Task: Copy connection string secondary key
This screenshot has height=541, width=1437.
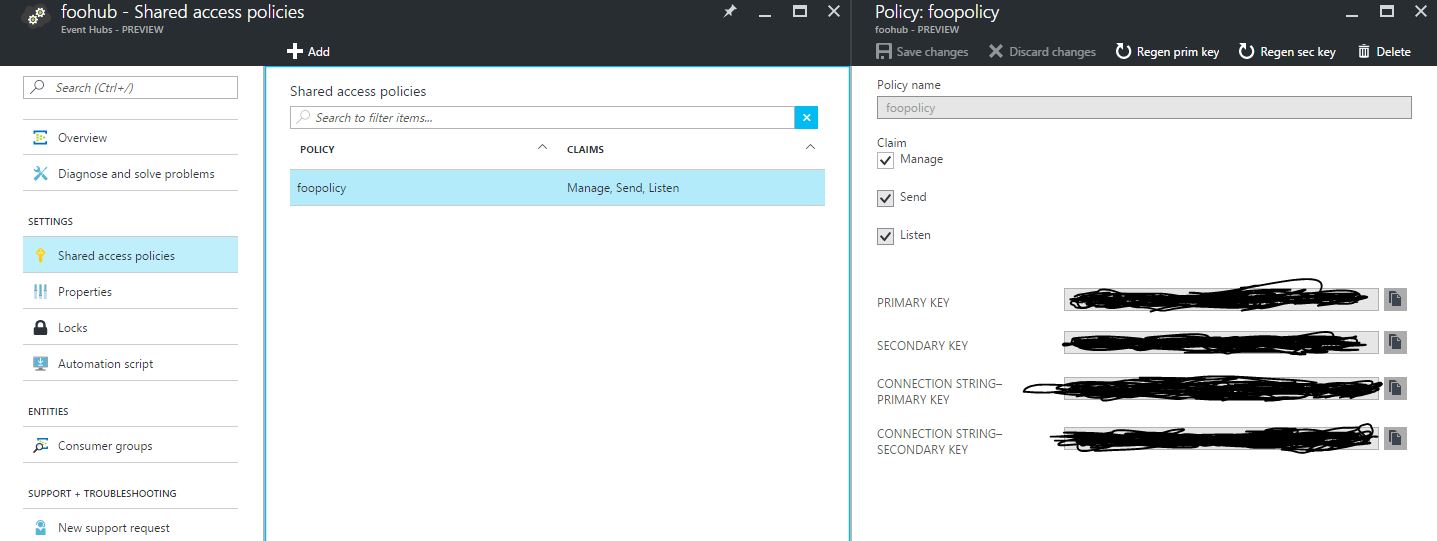Action: click(1395, 437)
